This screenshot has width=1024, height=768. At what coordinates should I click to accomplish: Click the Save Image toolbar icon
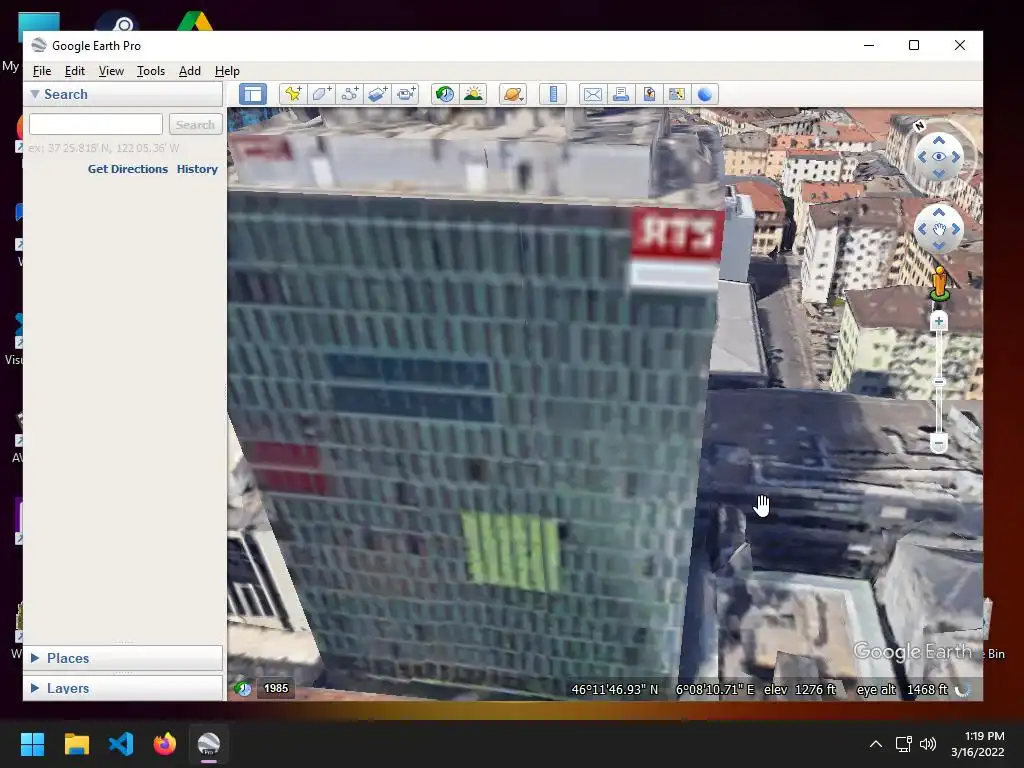648,94
